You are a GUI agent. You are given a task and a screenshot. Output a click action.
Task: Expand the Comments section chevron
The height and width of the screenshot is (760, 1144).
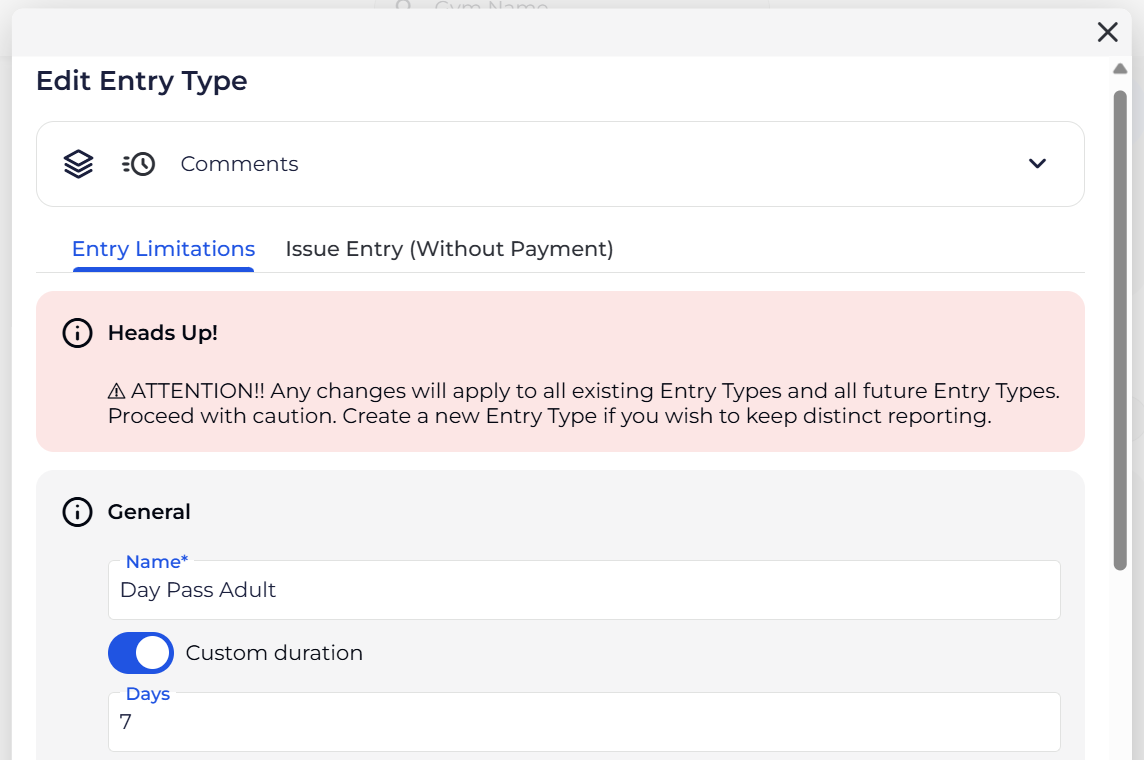1037,164
